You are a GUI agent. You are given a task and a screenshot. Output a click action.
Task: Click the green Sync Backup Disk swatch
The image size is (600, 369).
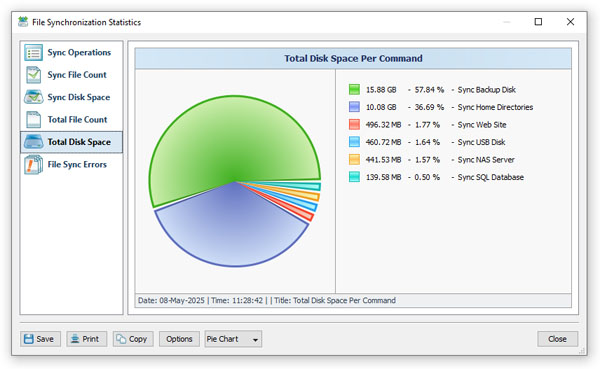coord(354,90)
